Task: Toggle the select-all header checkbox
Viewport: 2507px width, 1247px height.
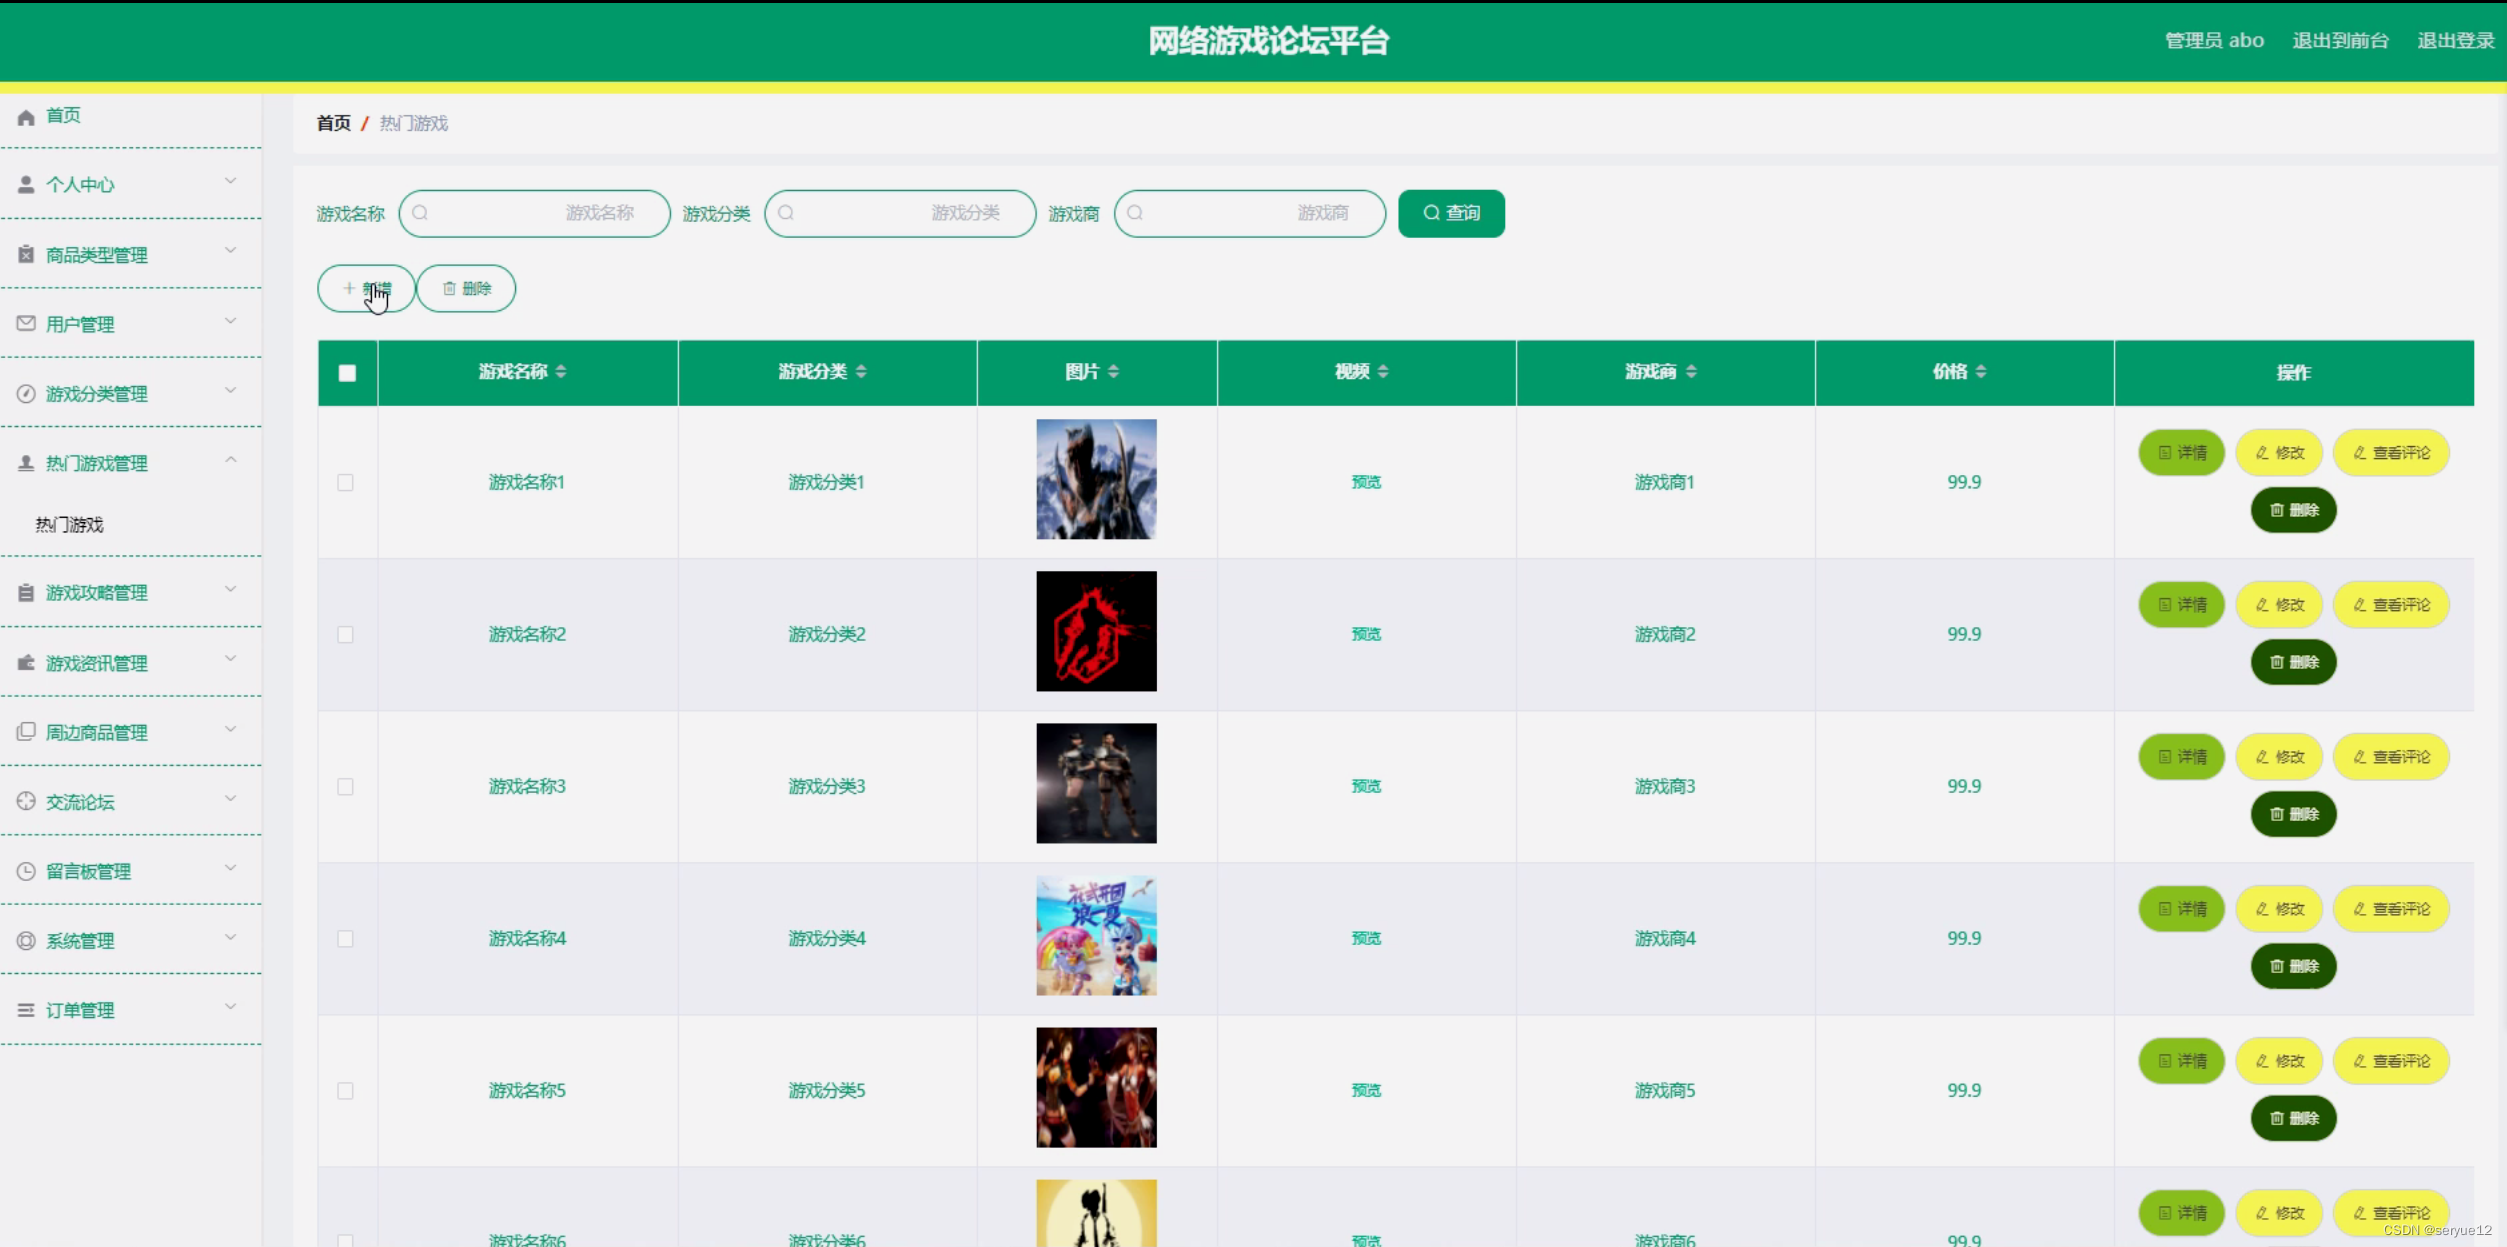Action: pos(347,374)
